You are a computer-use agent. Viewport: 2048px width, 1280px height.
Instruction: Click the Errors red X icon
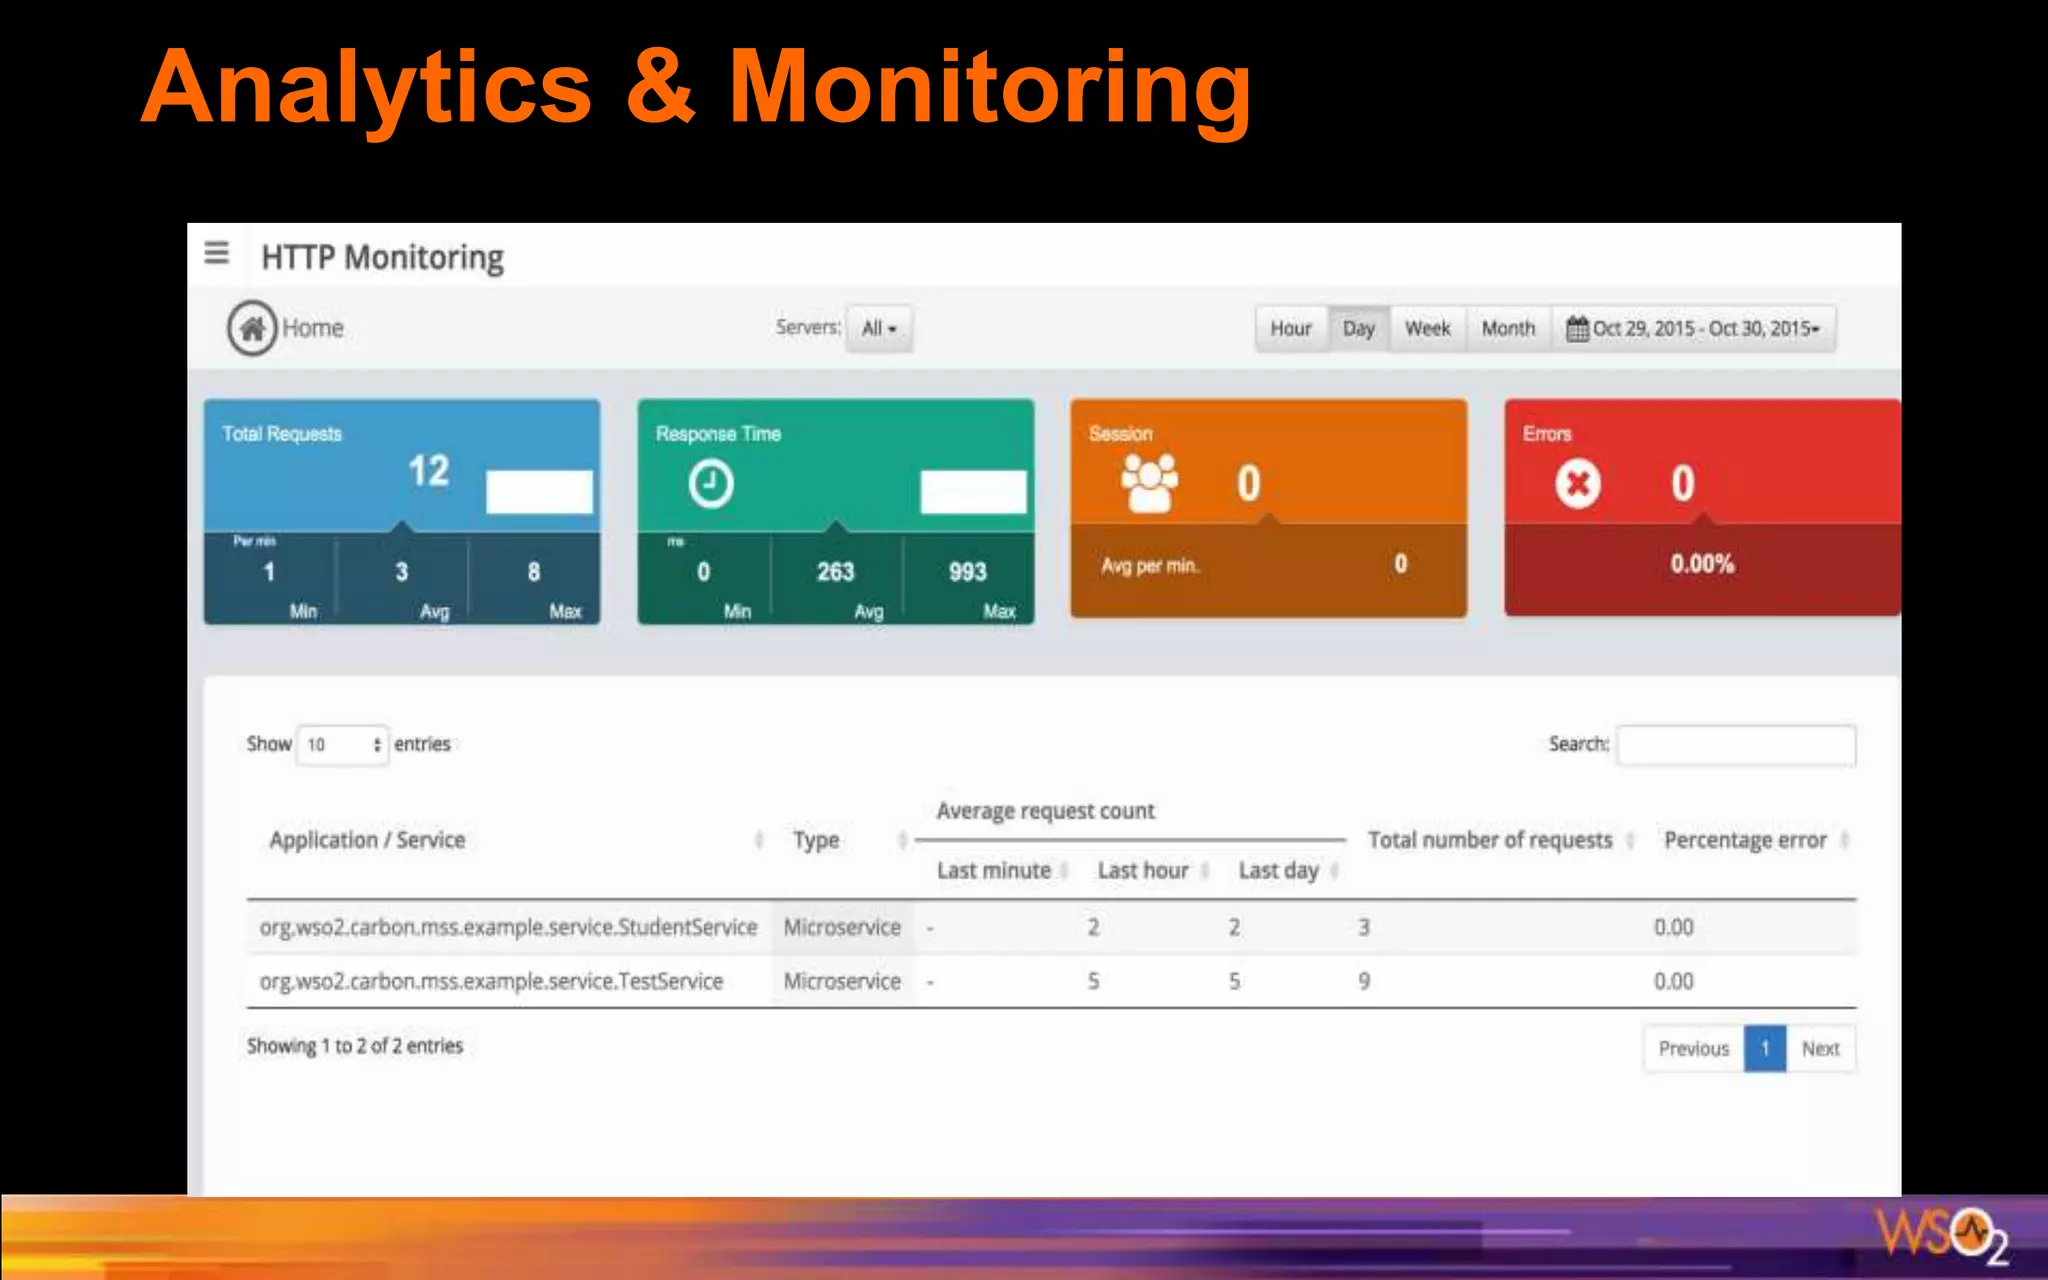tap(1577, 484)
